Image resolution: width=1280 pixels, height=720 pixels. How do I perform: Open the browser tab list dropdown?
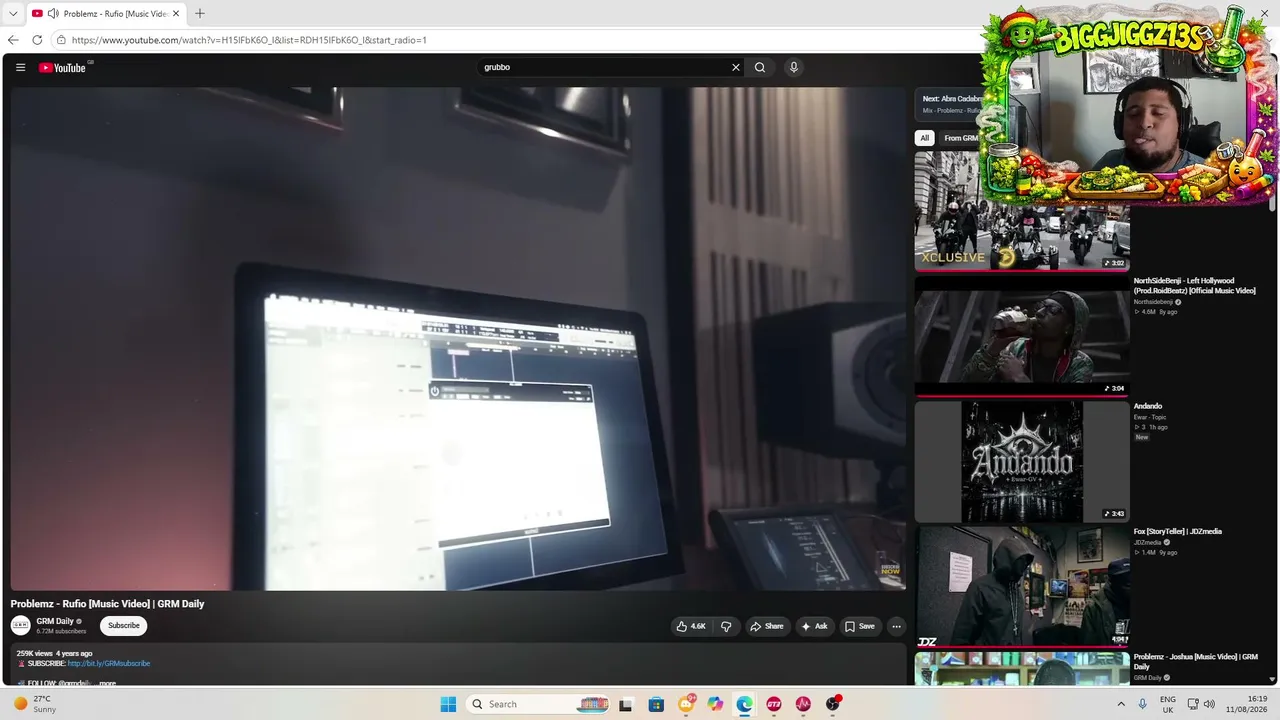[13, 13]
